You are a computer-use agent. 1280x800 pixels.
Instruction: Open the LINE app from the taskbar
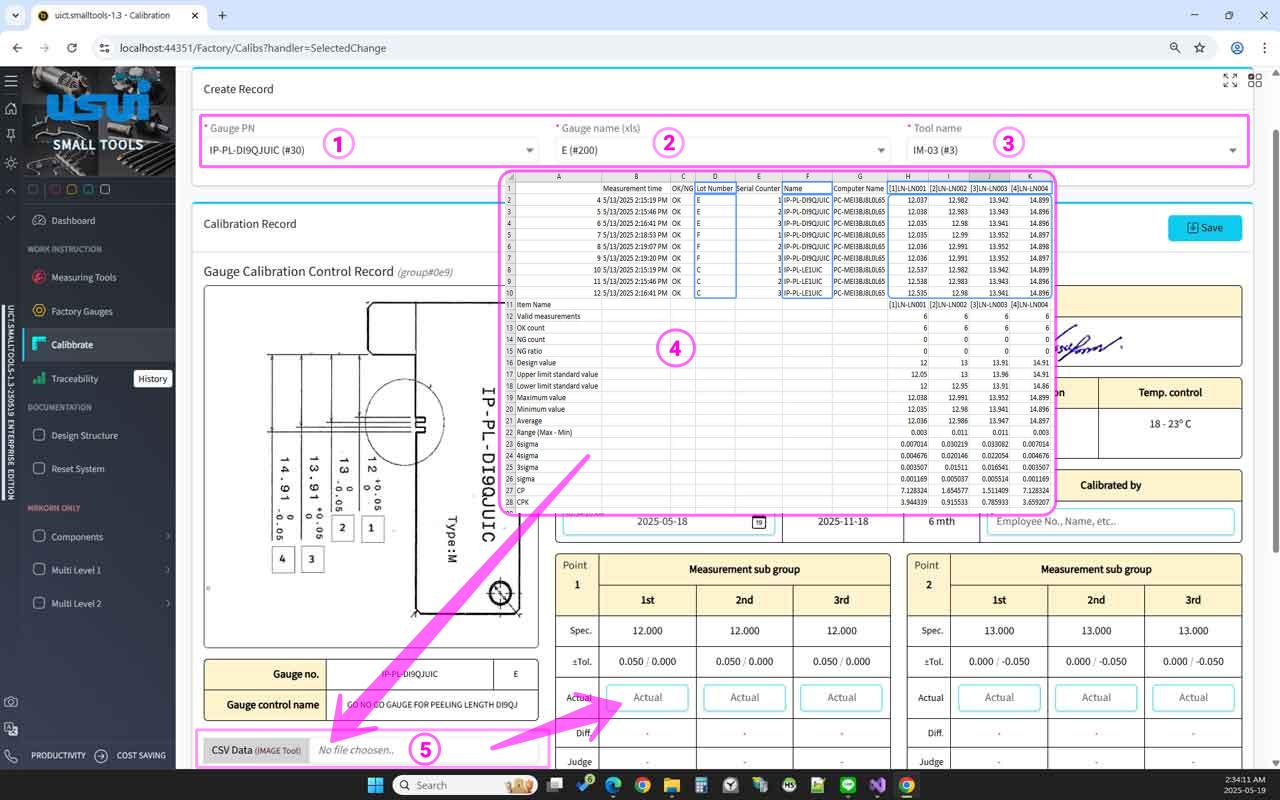tap(848, 785)
